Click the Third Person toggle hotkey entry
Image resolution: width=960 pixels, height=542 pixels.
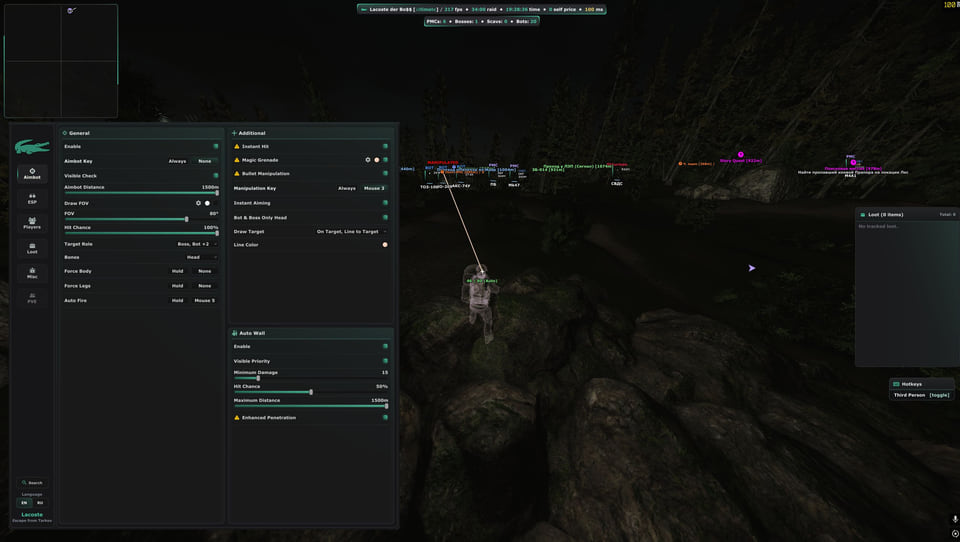click(x=921, y=395)
